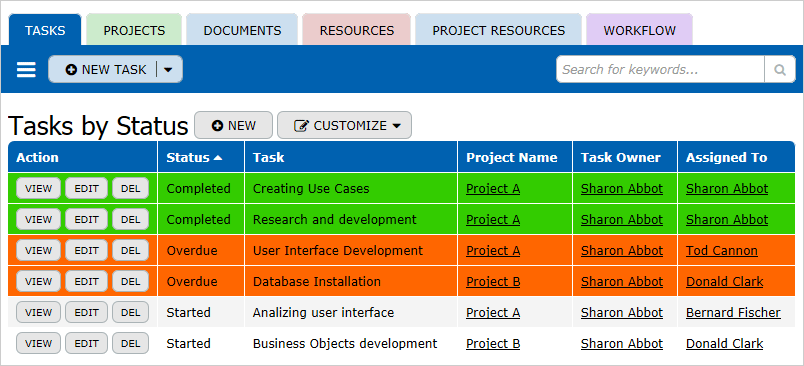
Task: Select the 'Business Objects development' task text
Action: click(x=345, y=343)
